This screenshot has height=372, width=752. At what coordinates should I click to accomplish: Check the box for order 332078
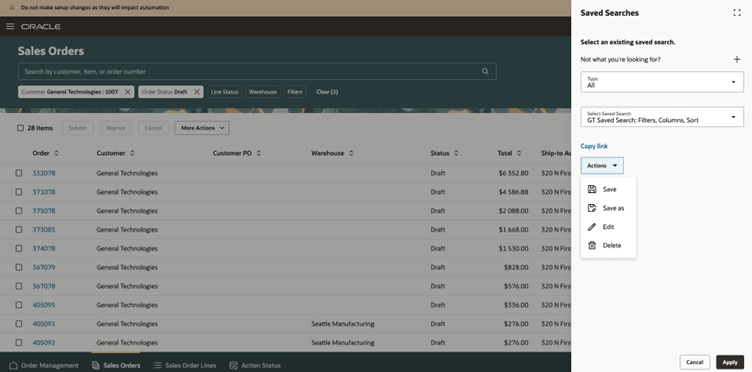pos(19,173)
